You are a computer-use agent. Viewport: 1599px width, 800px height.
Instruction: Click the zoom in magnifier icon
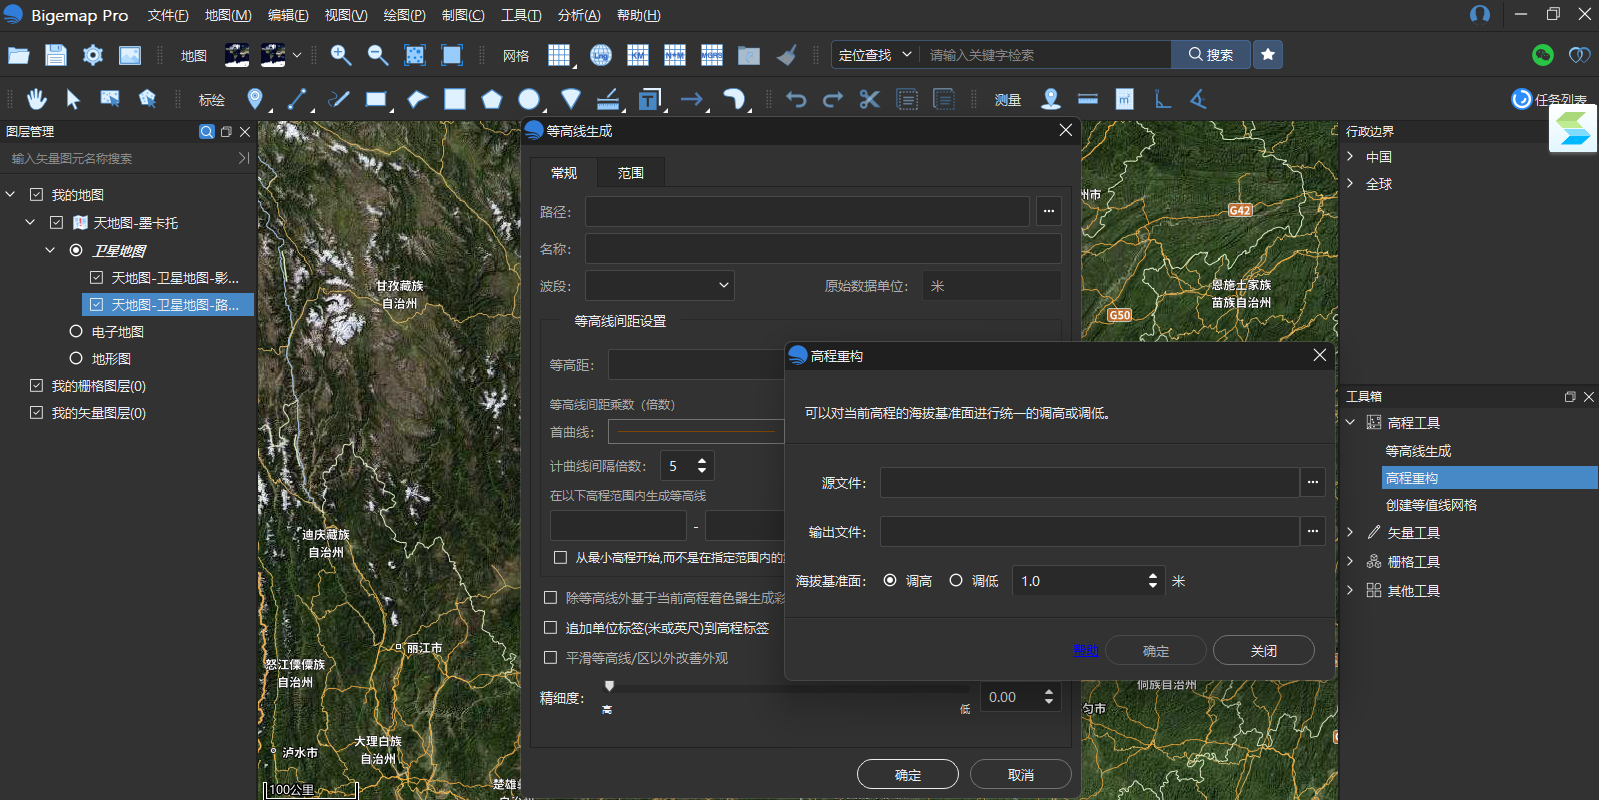(341, 55)
